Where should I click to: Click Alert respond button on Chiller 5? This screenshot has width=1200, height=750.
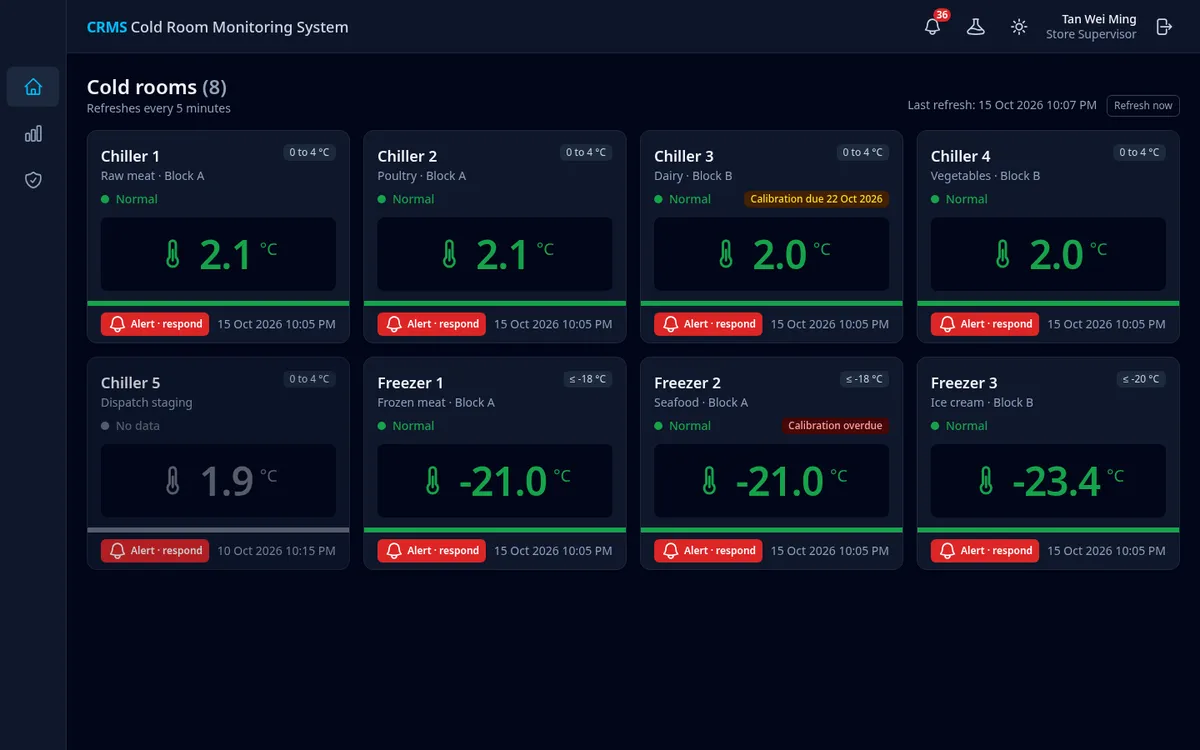click(x=155, y=551)
